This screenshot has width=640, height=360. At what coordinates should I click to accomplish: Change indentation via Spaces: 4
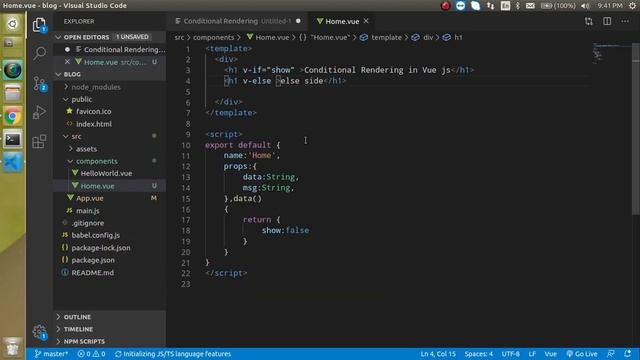(x=479, y=354)
